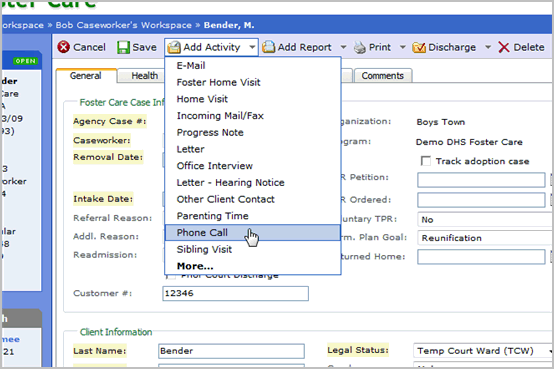Click the Customer # field with 12346
The width and height of the screenshot is (554, 369).
coord(235,293)
